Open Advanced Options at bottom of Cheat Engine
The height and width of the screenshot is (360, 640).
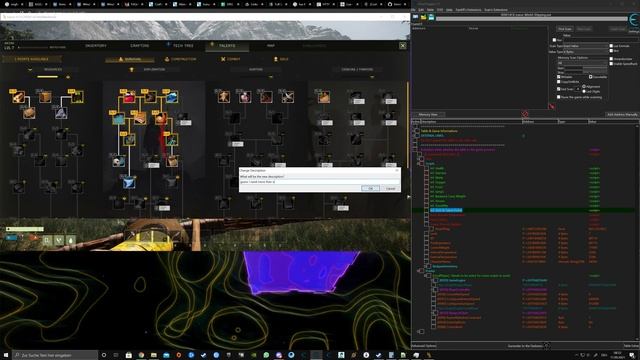424,346
